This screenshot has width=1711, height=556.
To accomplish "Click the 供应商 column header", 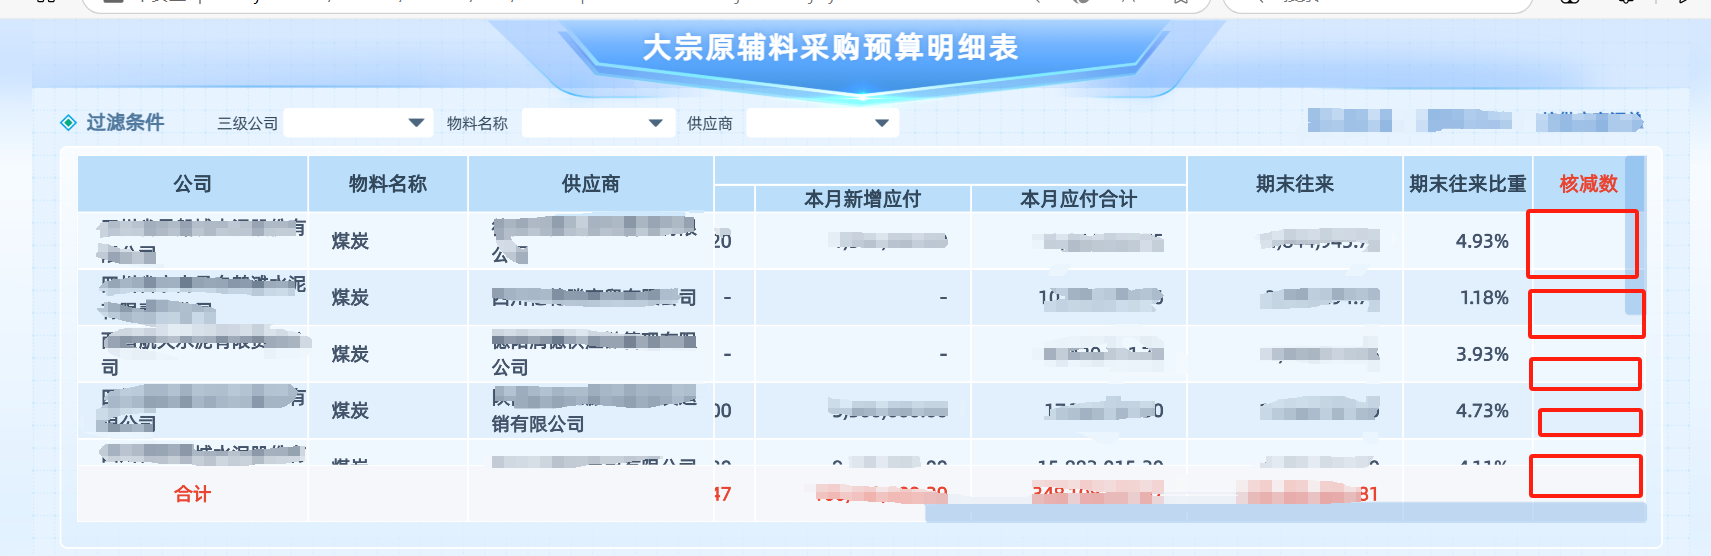I will click(591, 183).
